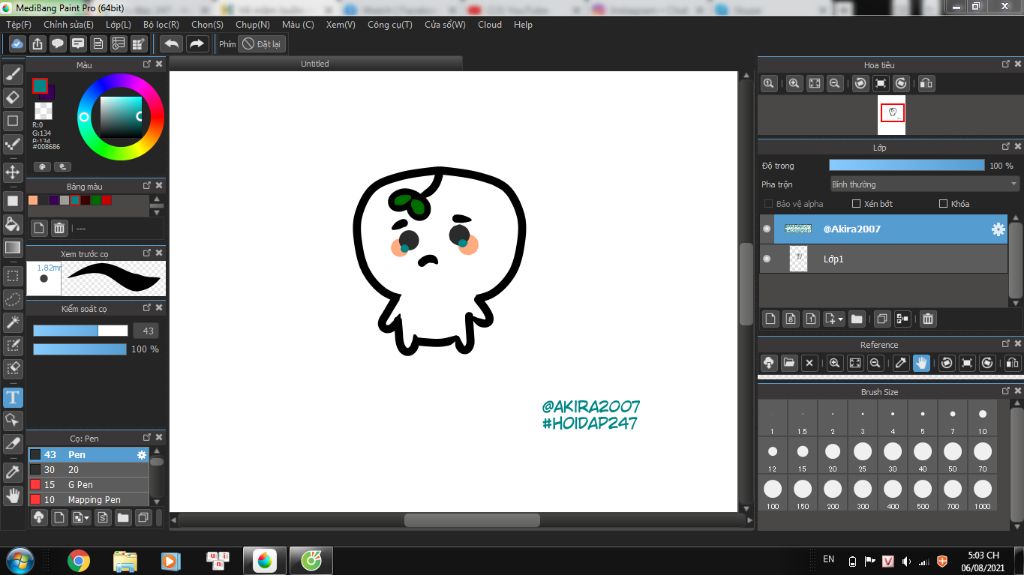The width and height of the screenshot is (1024, 575).
Task: Click the volume icon in system tray
Action: [x=906, y=561]
